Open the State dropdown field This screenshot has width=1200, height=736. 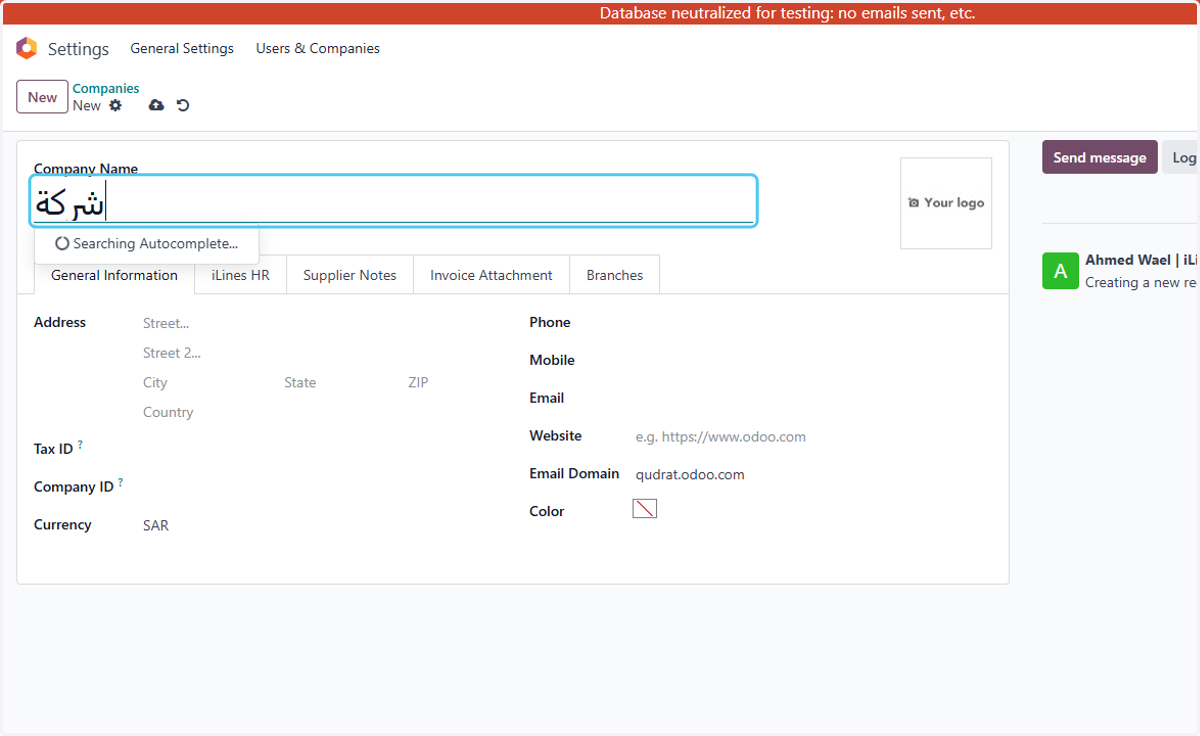tap(340, 382)
